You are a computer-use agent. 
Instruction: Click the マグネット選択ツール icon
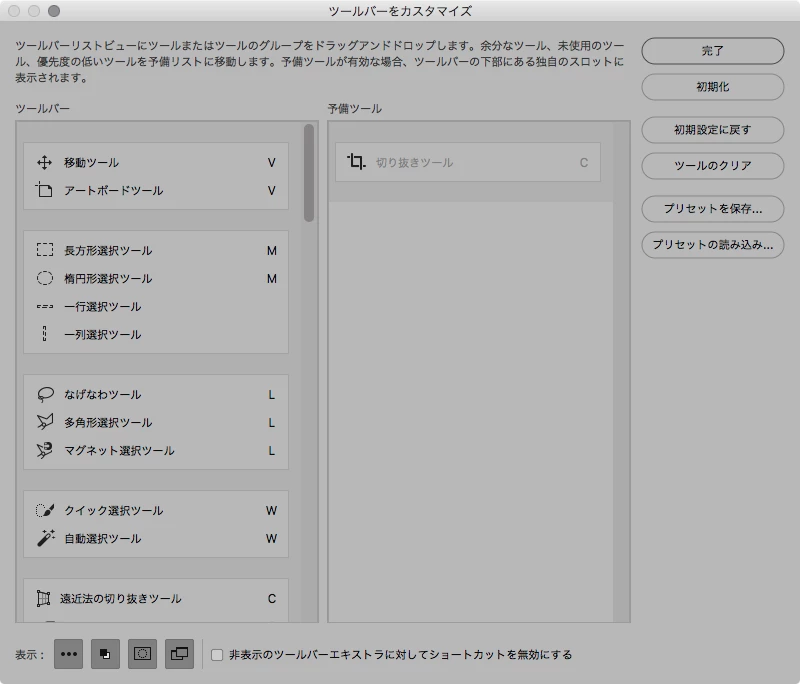45,450
